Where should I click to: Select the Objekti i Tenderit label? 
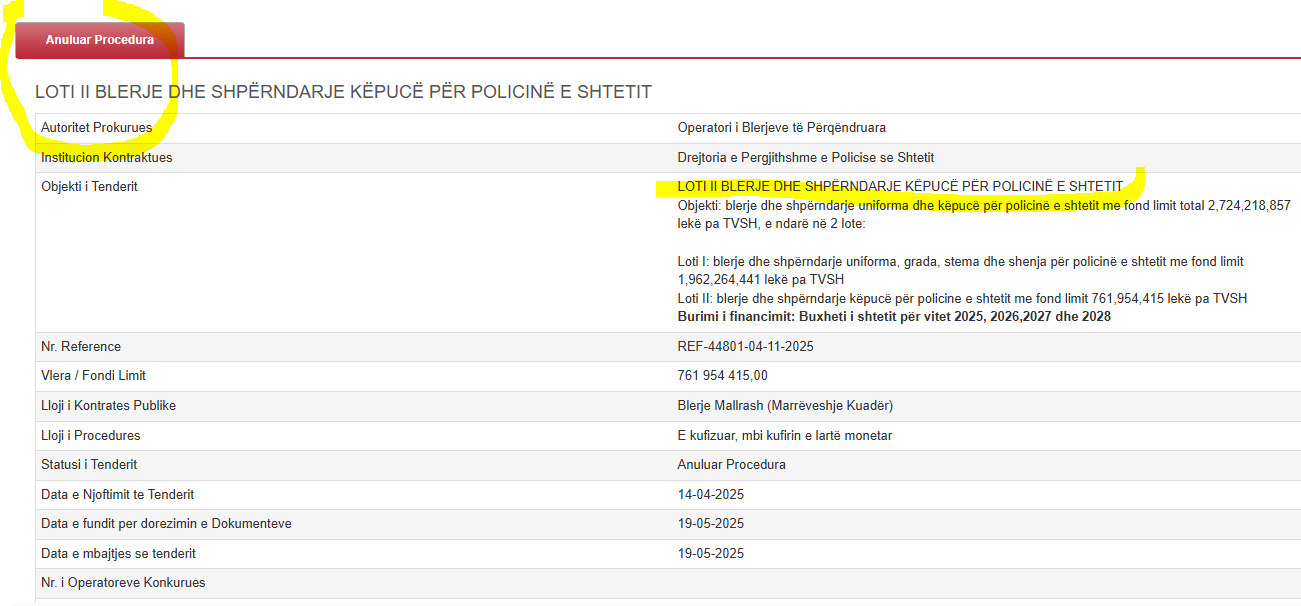pyautogui.click(x=89, y=187)
